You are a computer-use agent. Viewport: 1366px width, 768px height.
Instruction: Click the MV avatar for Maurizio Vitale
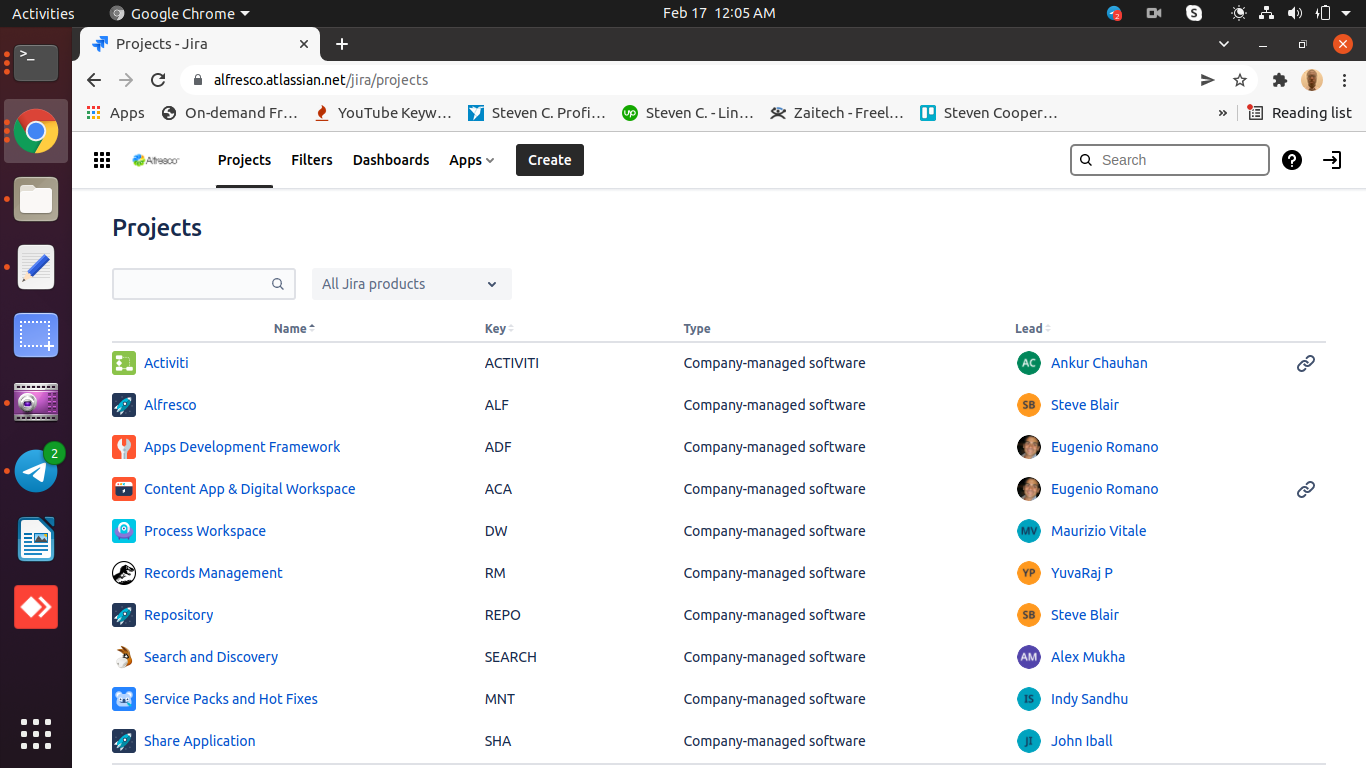pos(1029,531)
